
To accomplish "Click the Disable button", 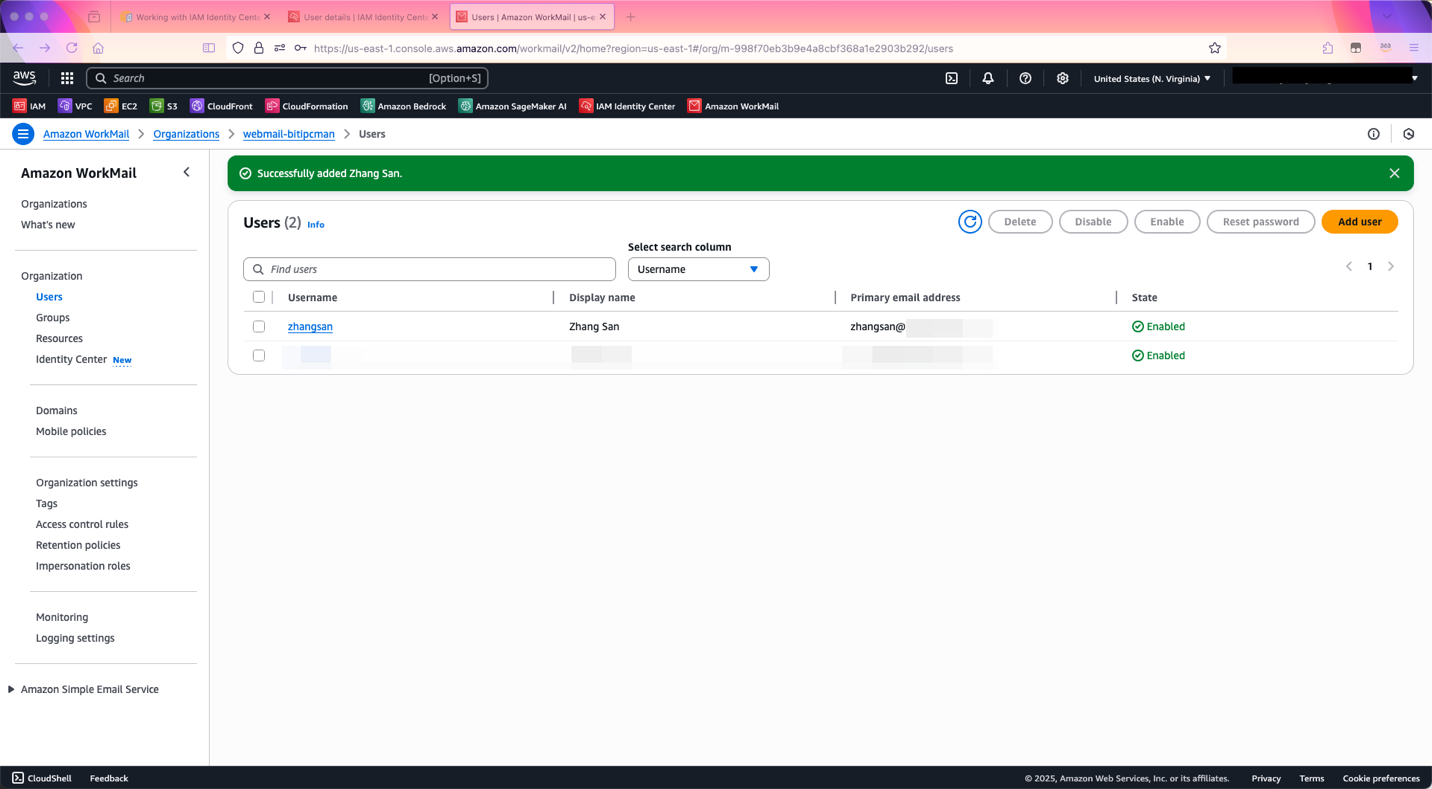I will click(1093, 222).
